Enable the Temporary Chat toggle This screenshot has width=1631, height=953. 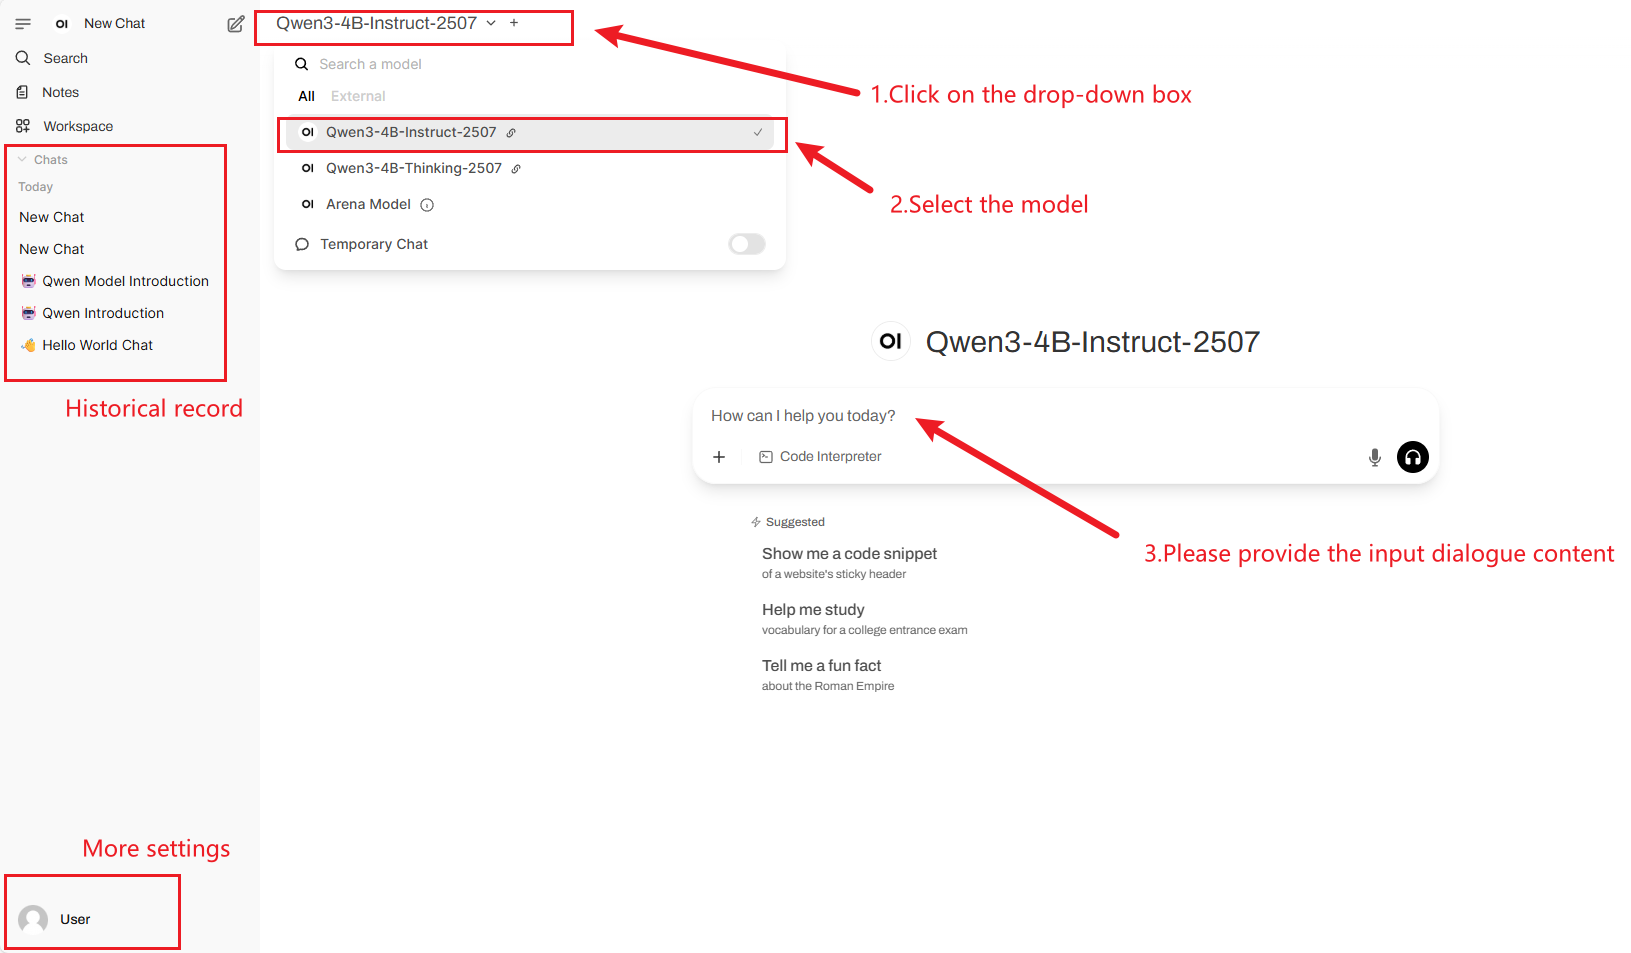pyautogui.click(x=746, y=244)
